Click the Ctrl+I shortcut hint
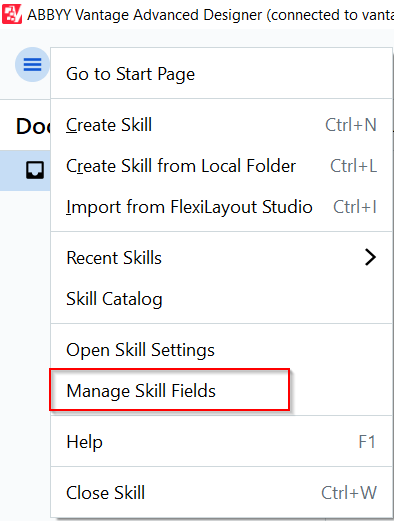394x521 pixels. click(355, 207)
